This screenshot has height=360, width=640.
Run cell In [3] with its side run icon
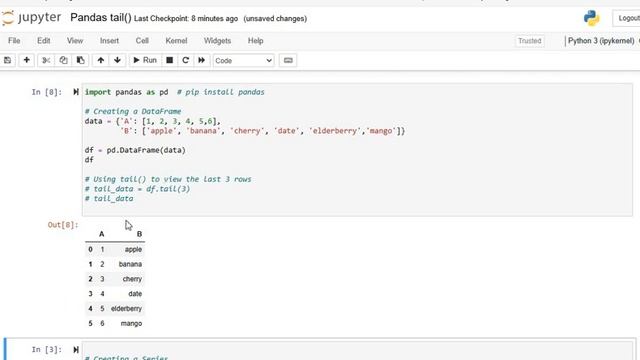click(x=76, y=349)
